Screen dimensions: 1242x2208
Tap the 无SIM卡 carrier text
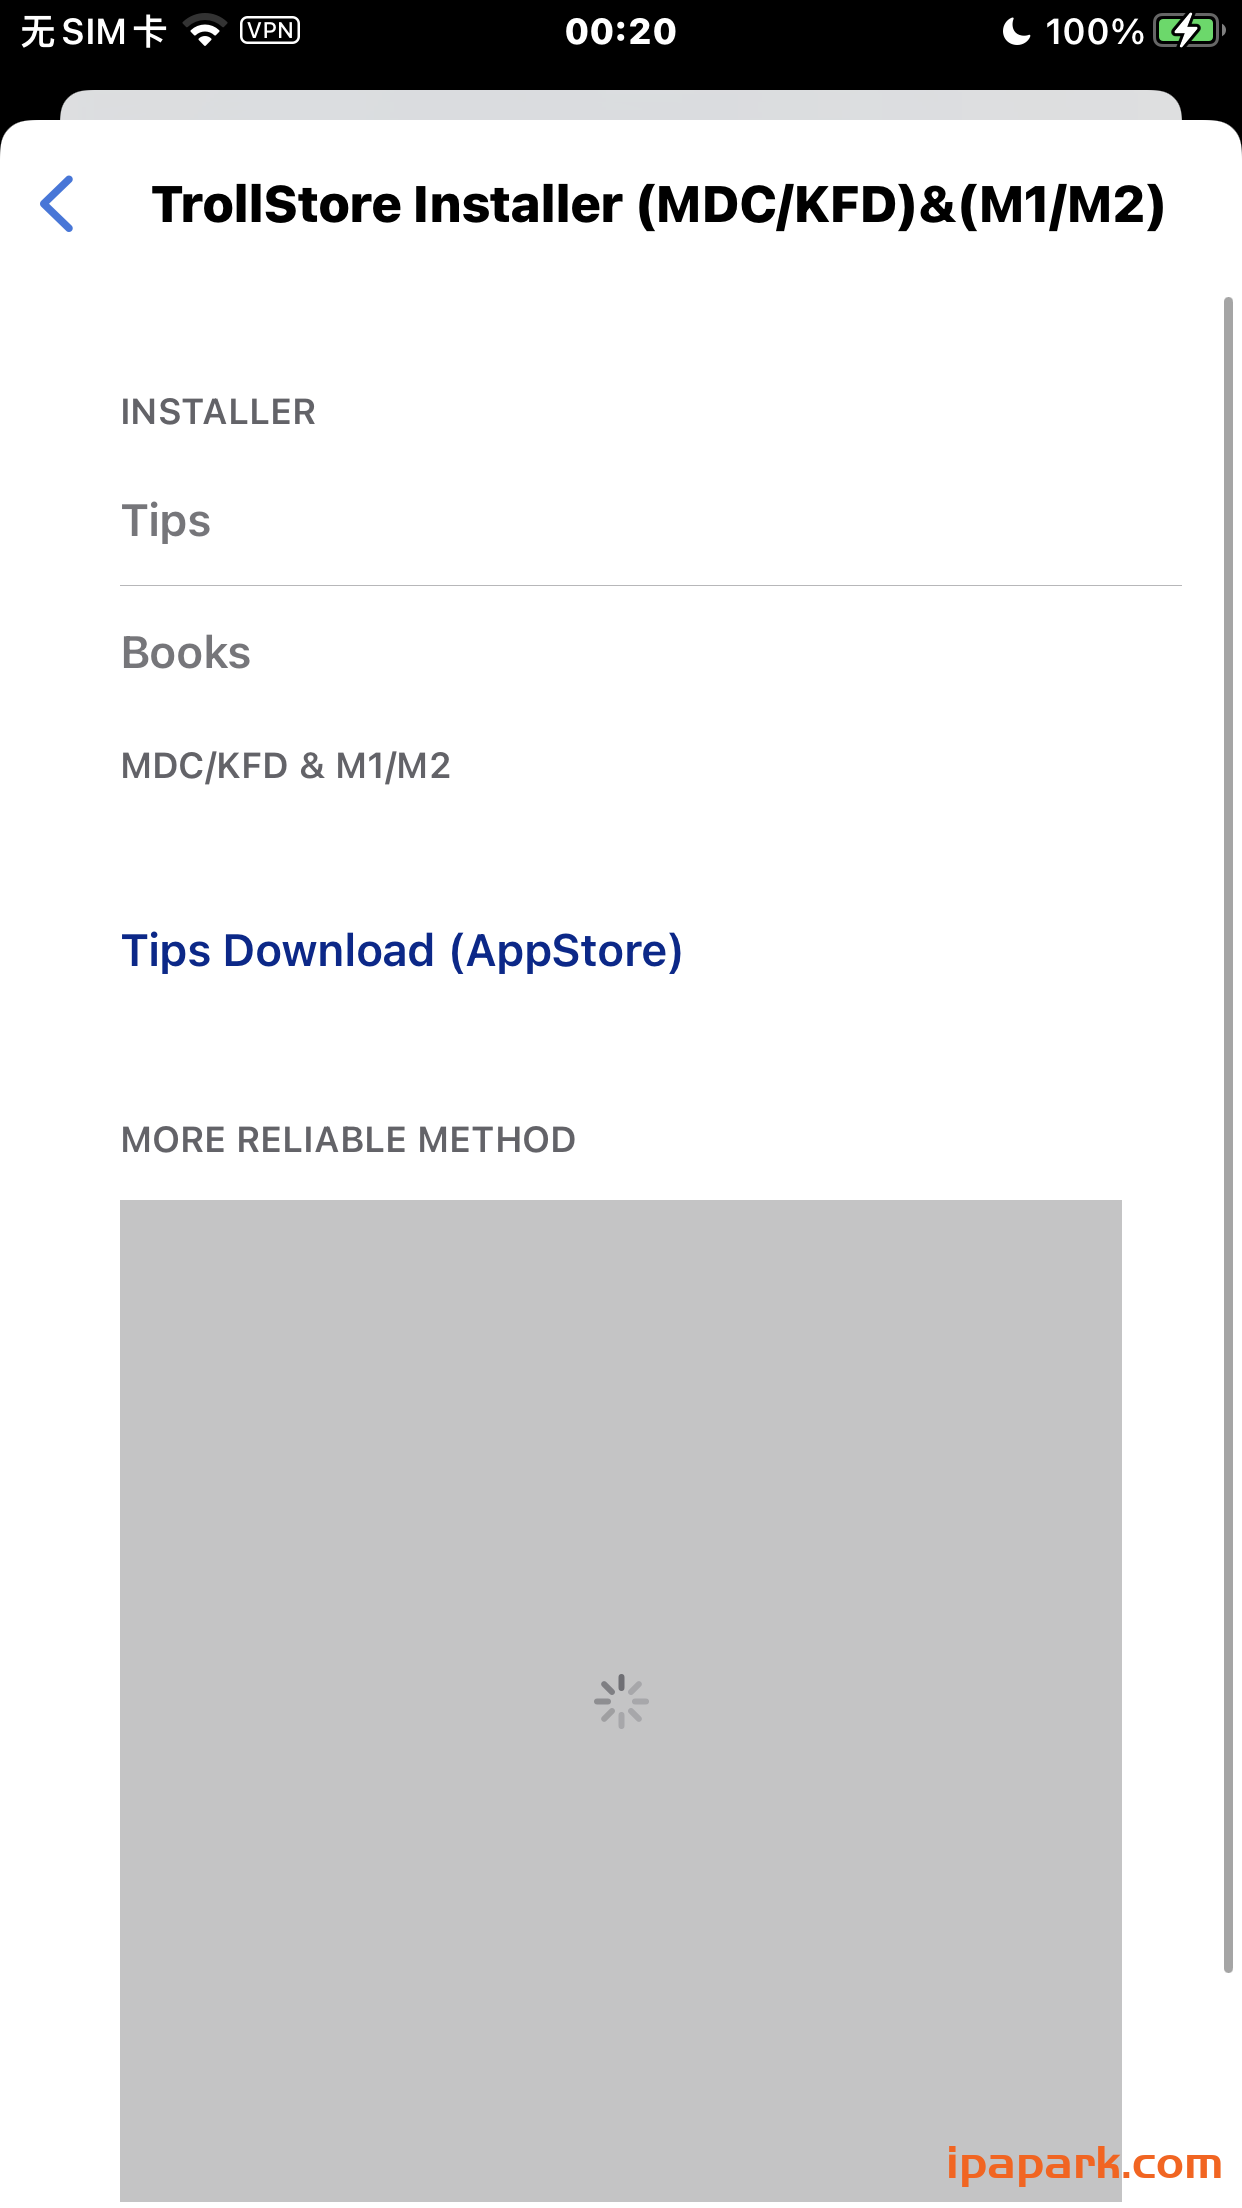[93, 32]
